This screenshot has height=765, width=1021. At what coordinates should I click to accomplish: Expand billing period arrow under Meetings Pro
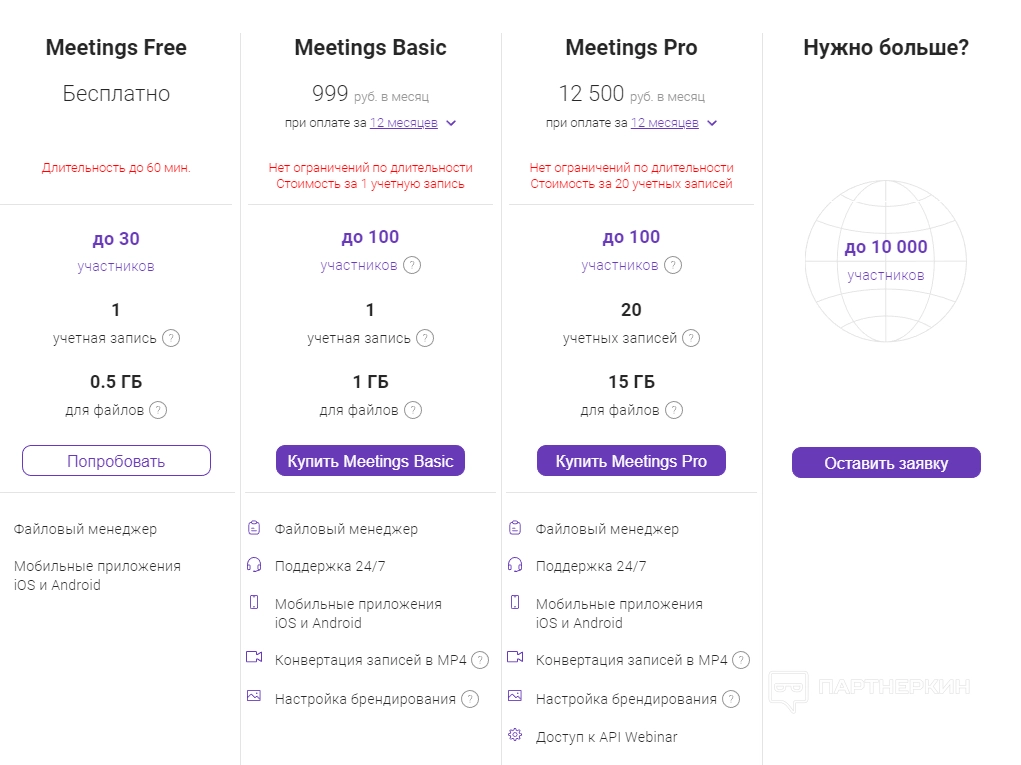(x=712, y=124)
